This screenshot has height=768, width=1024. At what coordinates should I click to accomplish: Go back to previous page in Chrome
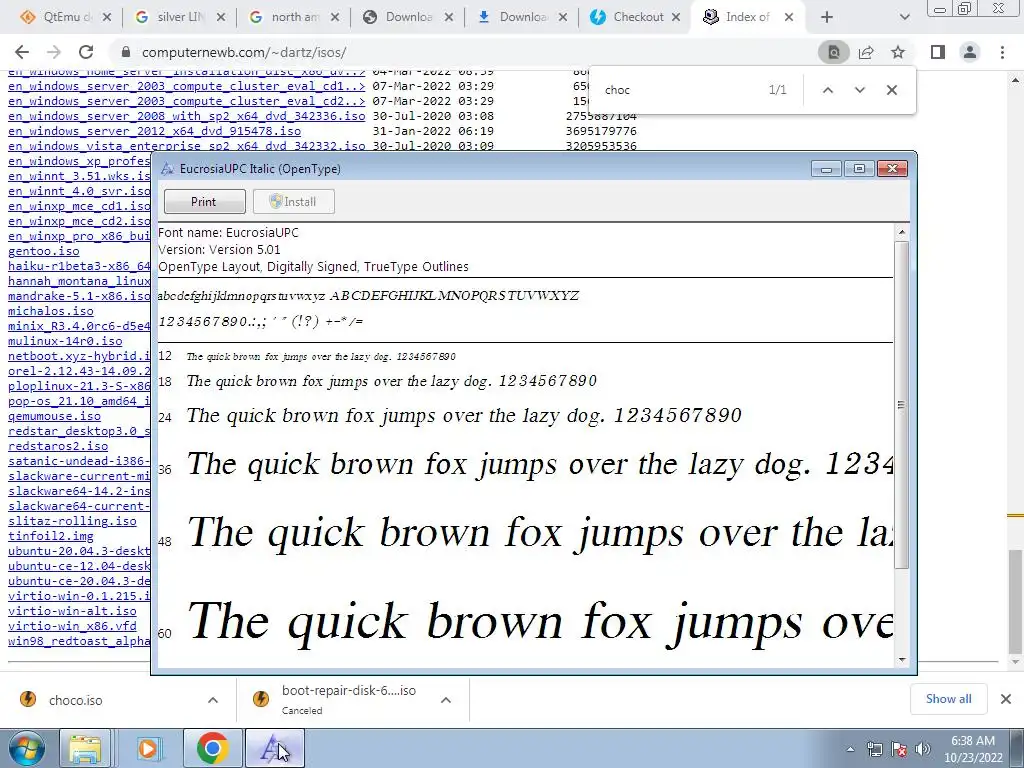[x=22, y=52]
